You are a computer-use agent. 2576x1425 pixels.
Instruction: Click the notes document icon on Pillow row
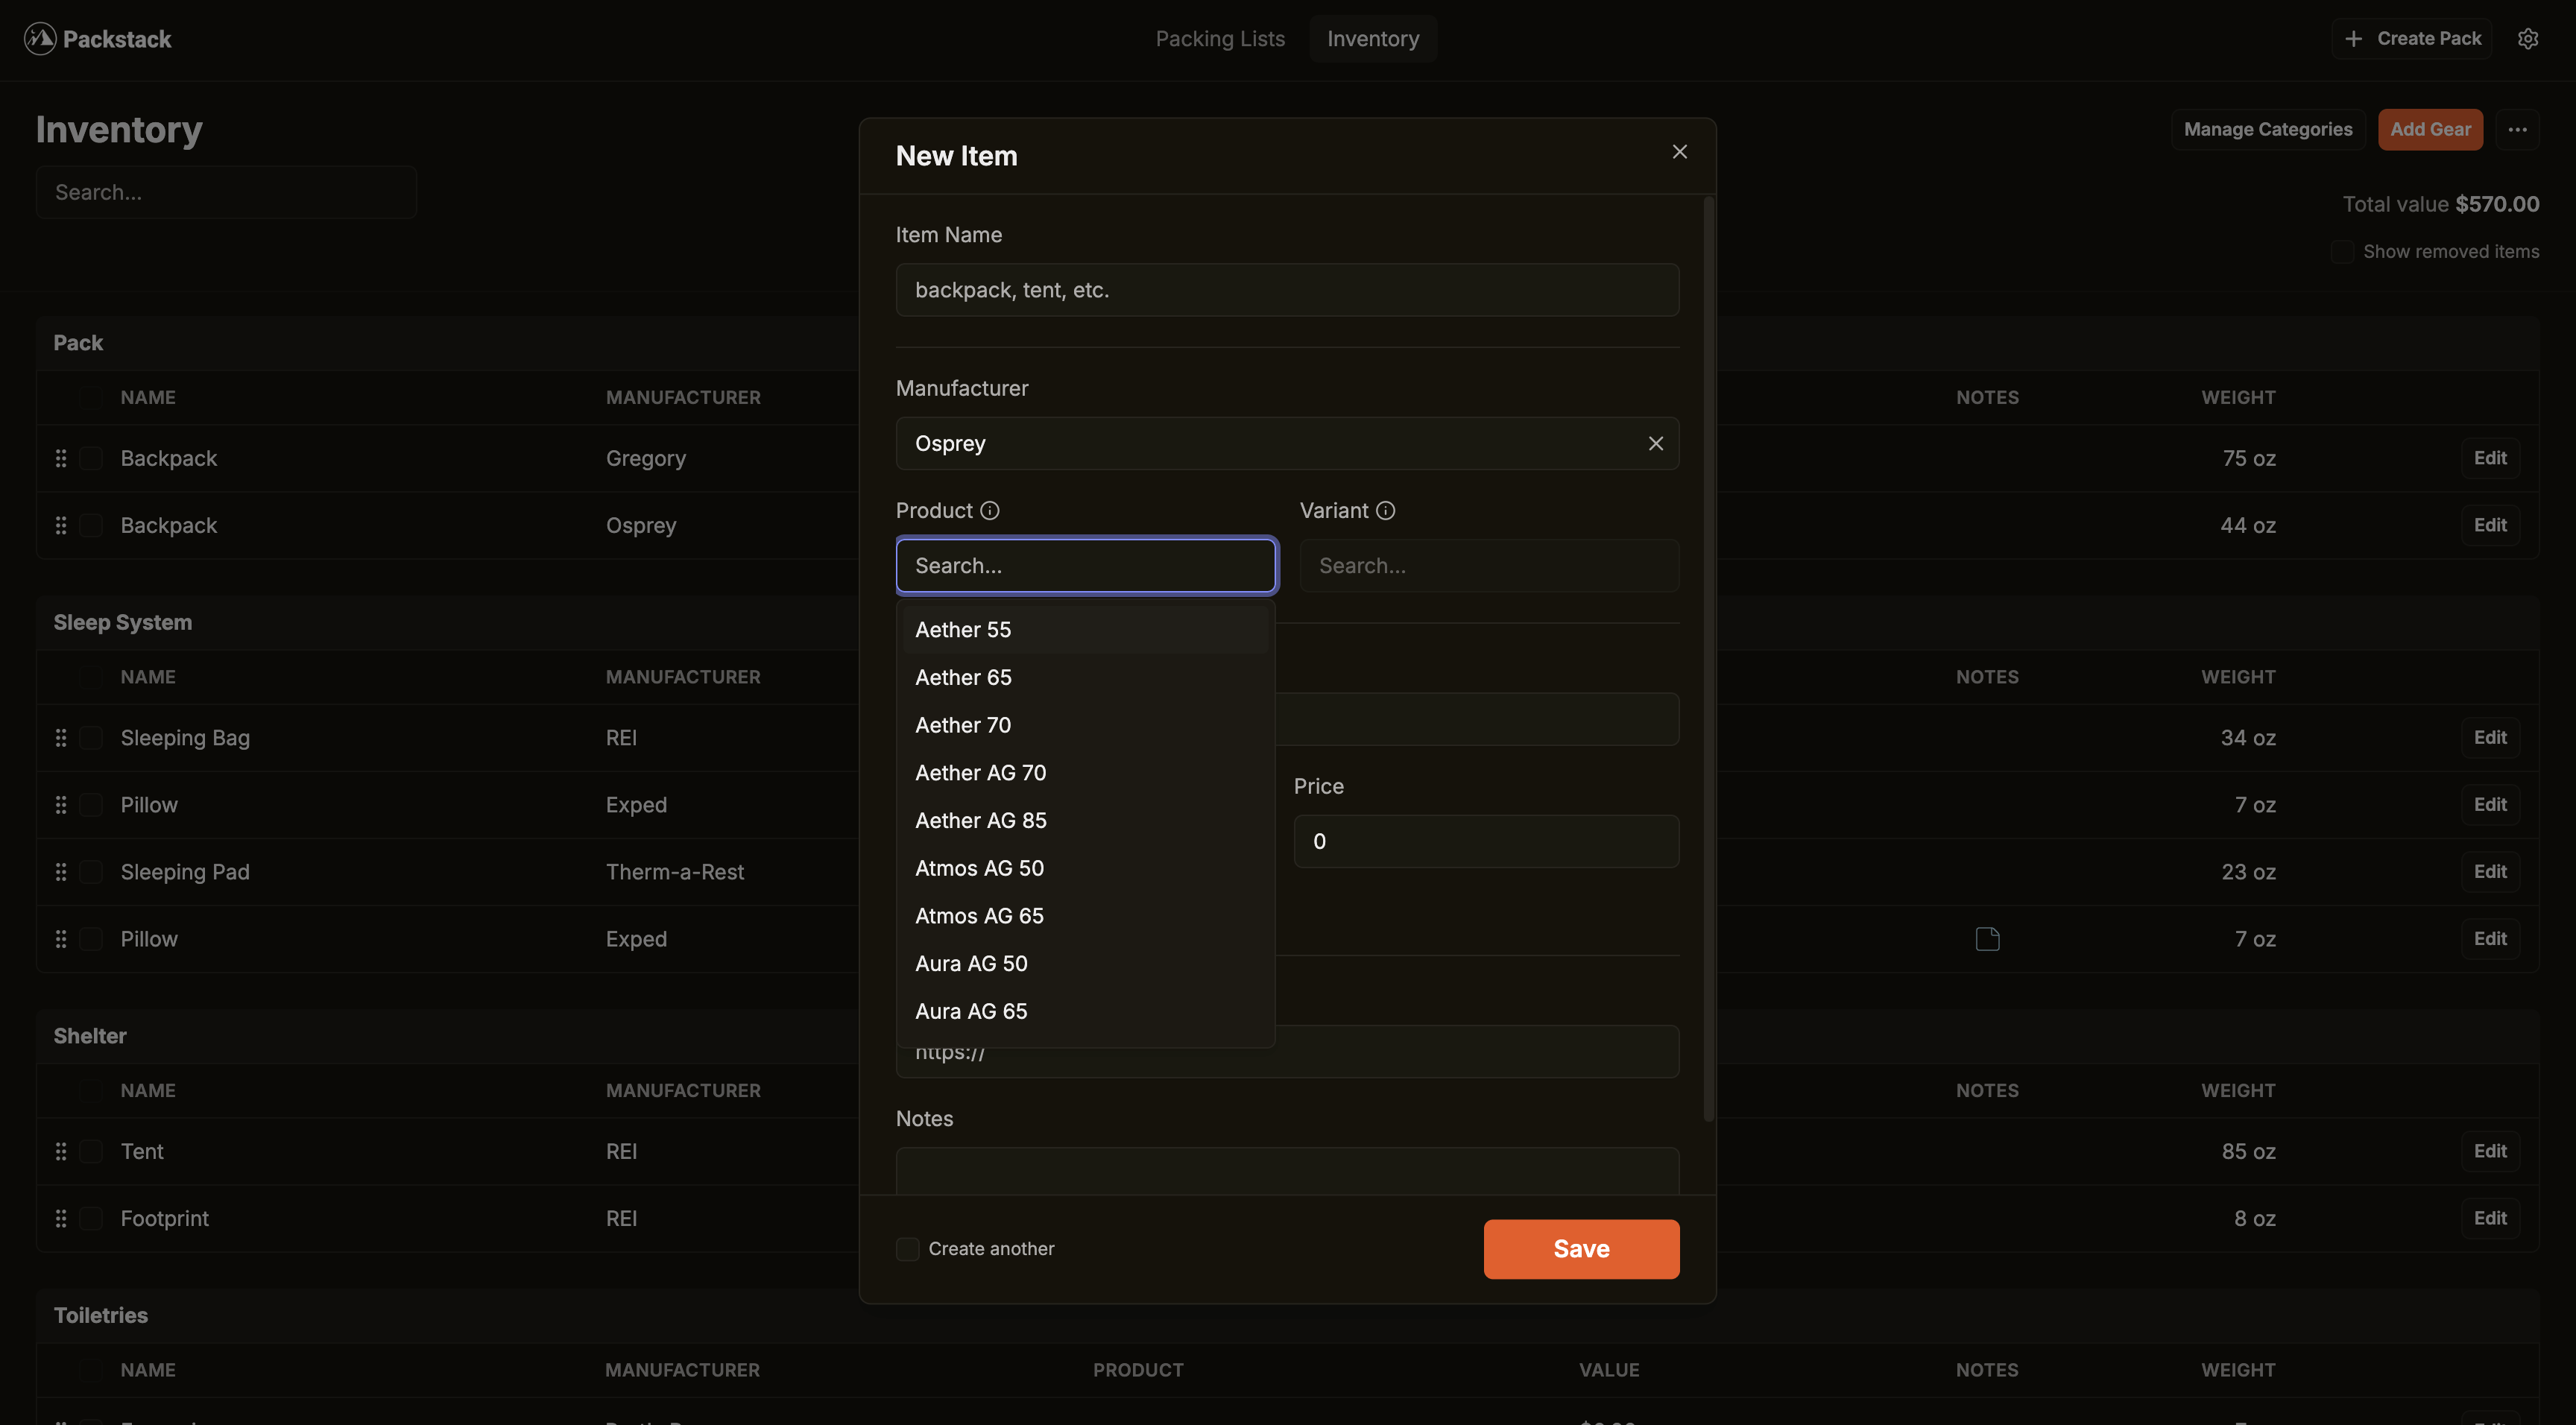(1988, 938)
